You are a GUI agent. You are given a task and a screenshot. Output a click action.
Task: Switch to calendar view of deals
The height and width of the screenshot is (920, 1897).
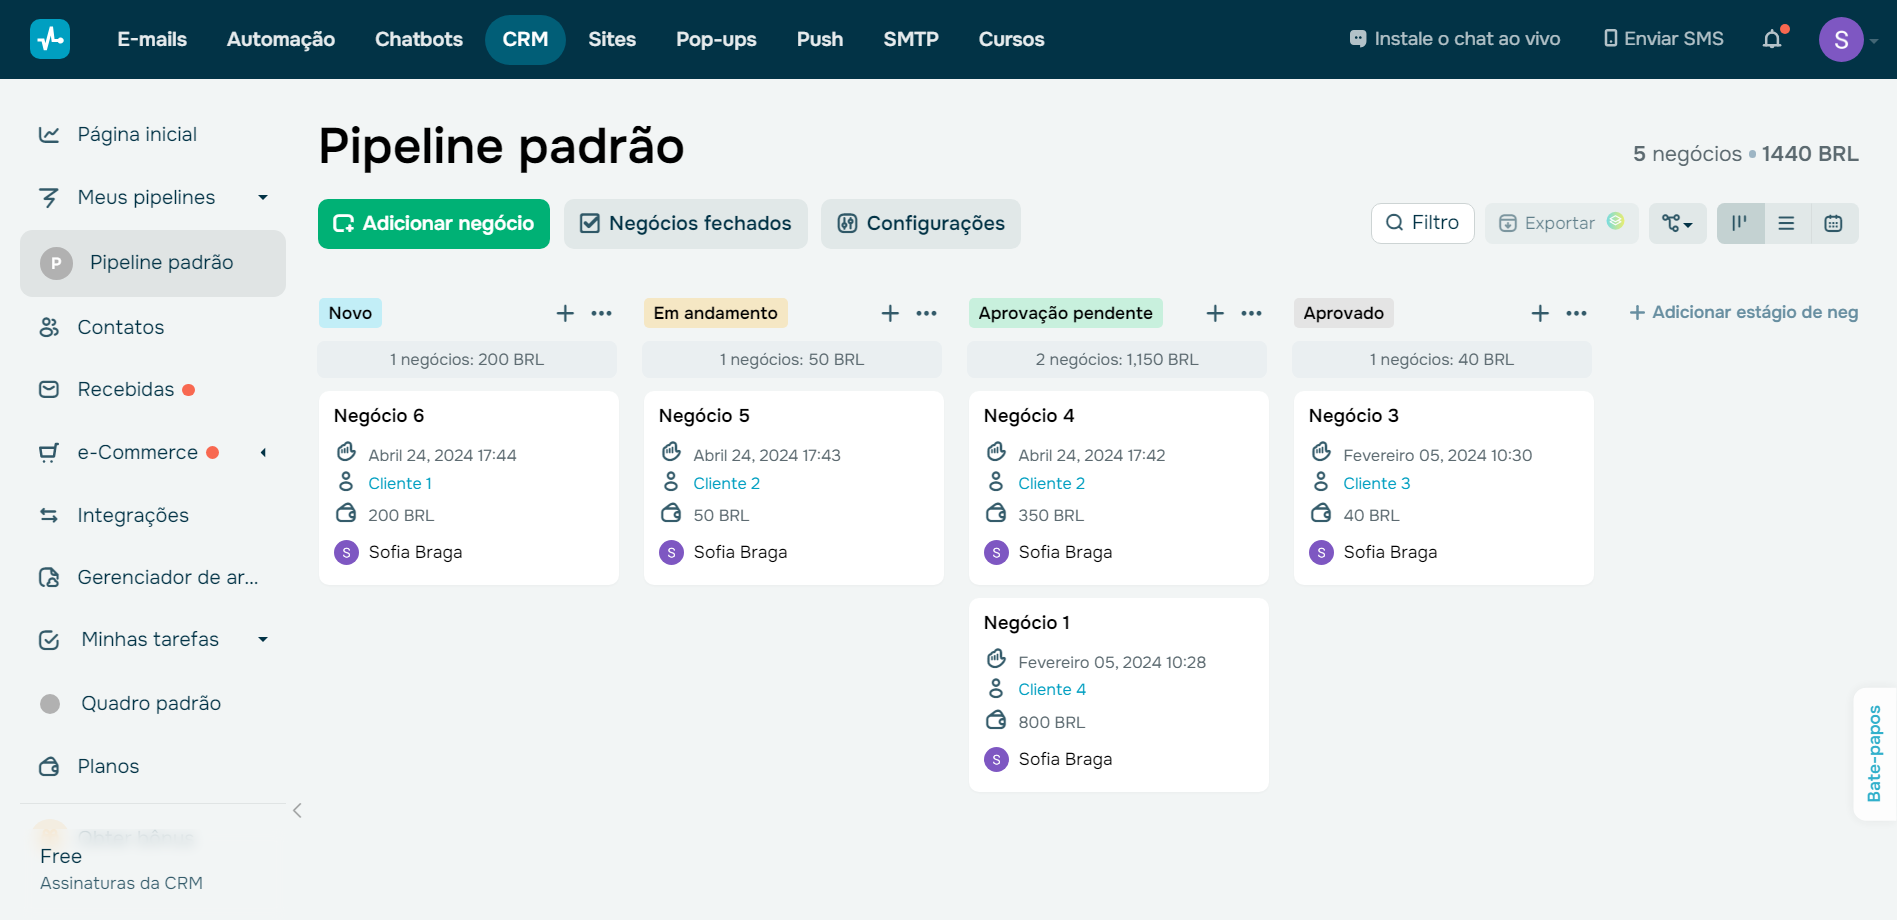1834,223
